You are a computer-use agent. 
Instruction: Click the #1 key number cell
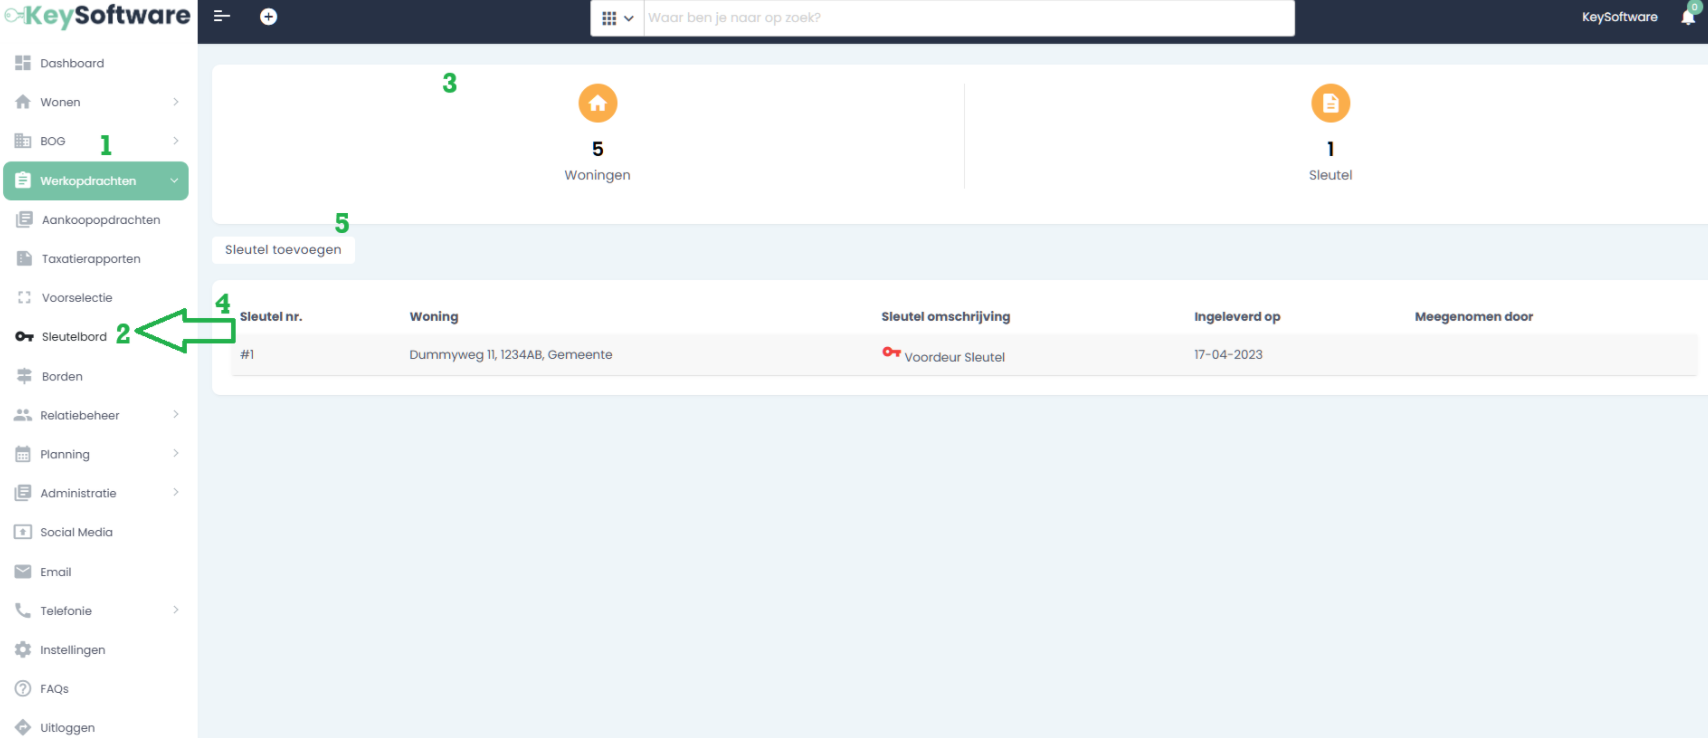(x=247, y=355)
